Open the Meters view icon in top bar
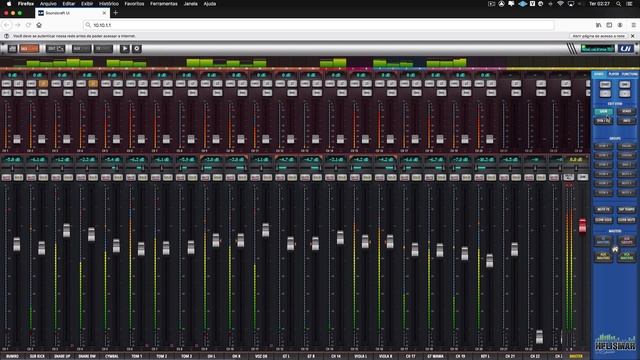 12,49
